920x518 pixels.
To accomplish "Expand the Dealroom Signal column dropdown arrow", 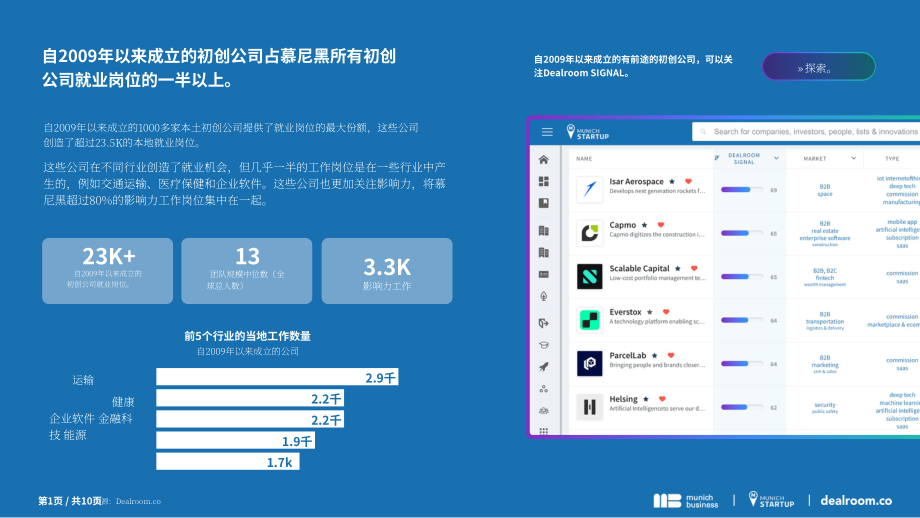I will (x=776, y=158).
